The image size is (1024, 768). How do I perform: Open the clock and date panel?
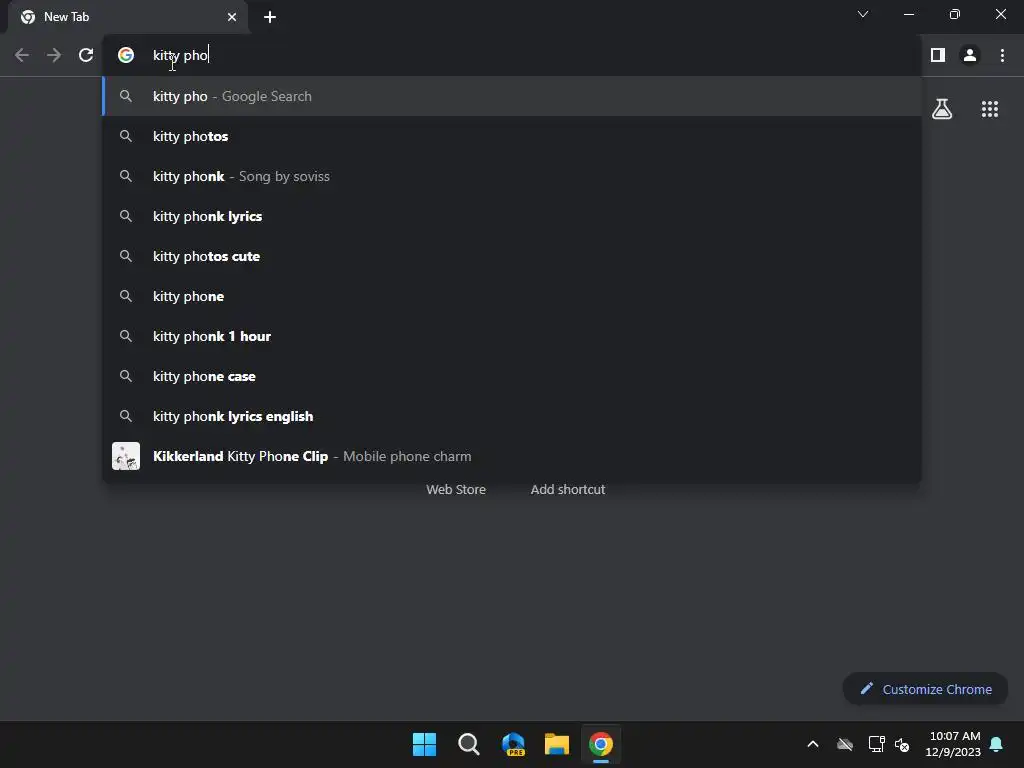(x=953, y=744)
